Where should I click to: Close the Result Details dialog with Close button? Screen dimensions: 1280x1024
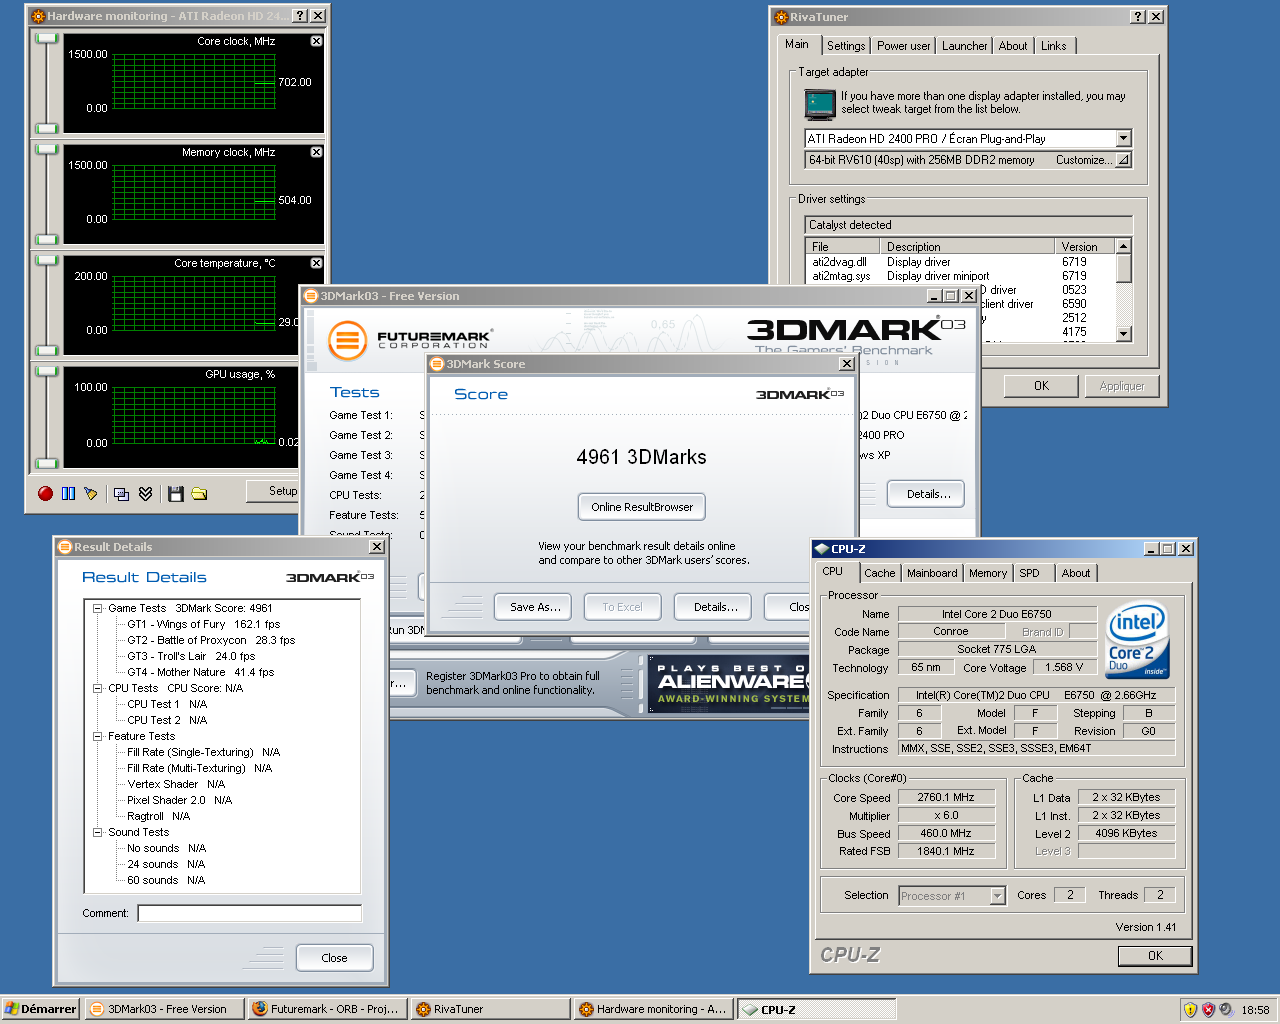pos(335,958)
